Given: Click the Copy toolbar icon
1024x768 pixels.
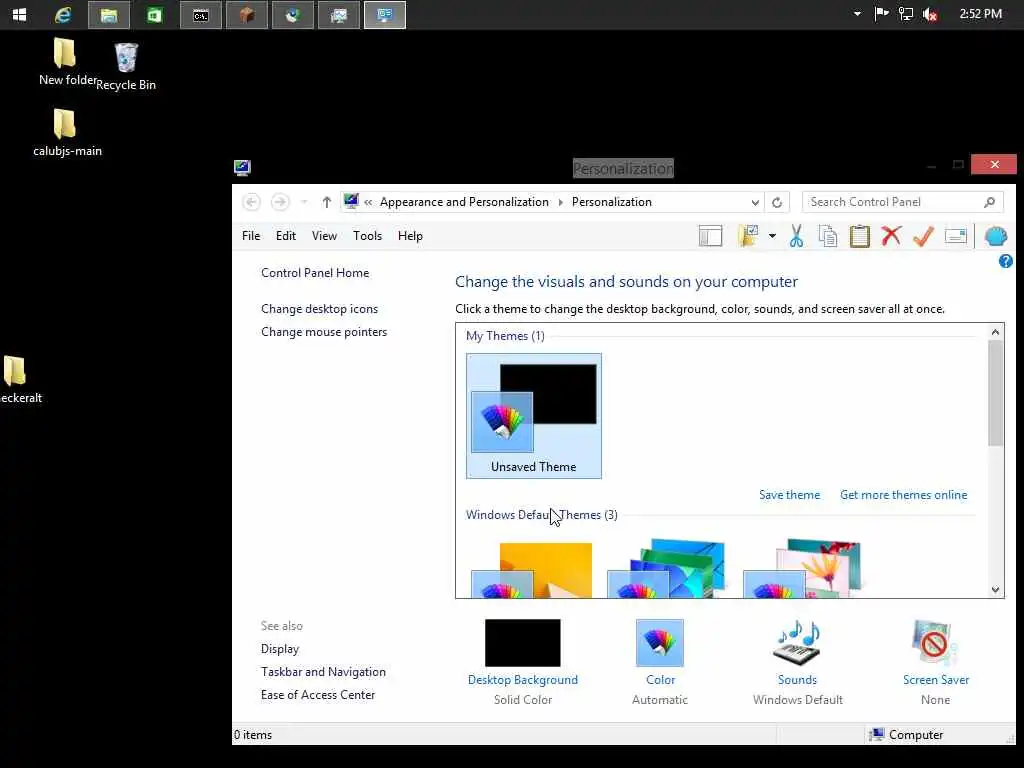Looking at the screenshot, I should pos(828,236).
